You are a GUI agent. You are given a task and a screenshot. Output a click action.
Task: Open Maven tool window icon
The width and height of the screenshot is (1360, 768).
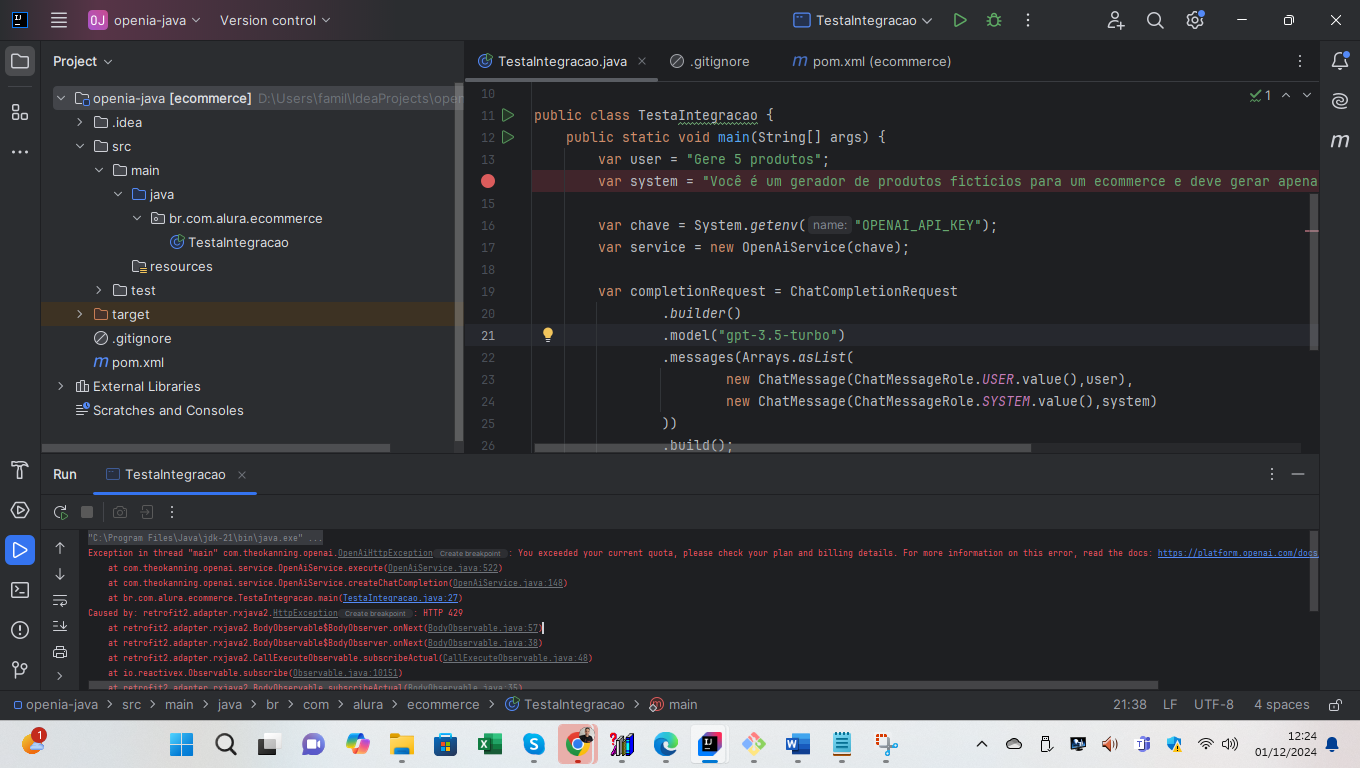[1340, 141]
